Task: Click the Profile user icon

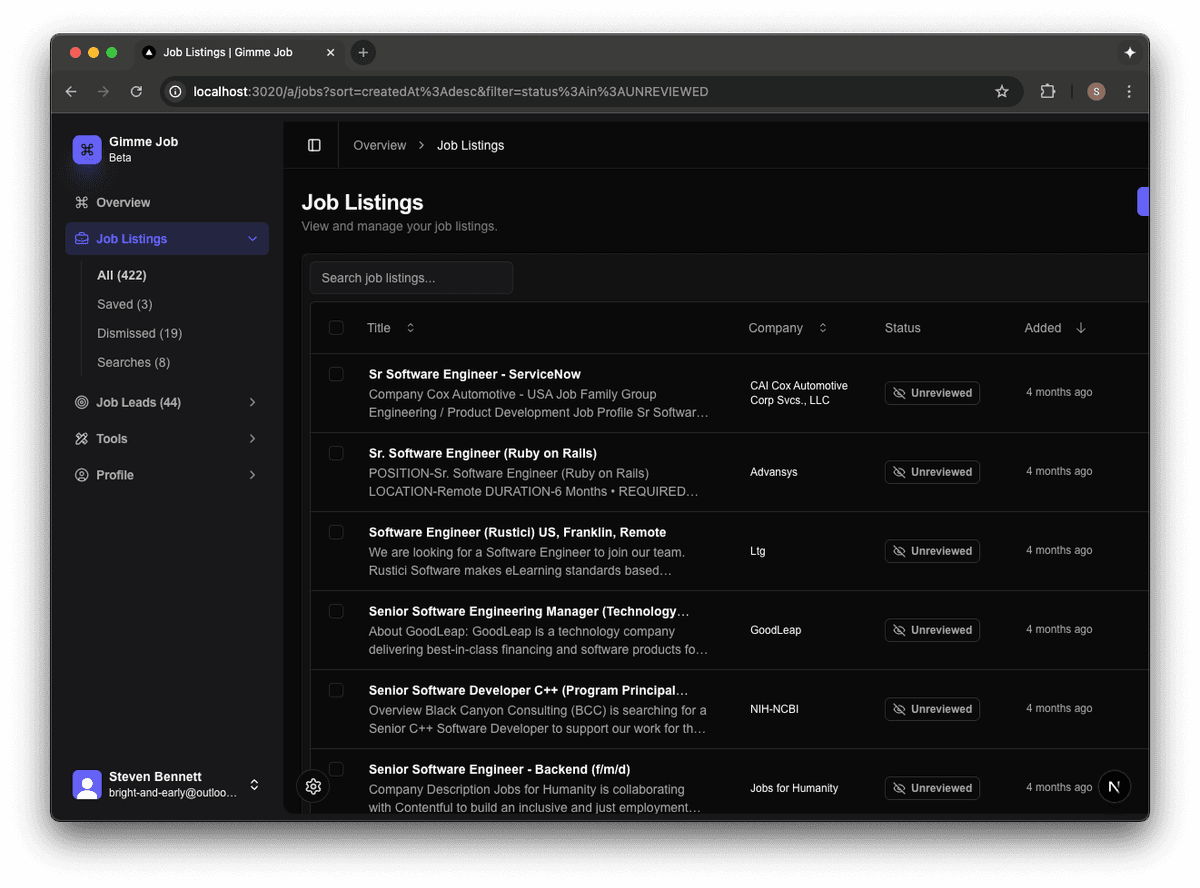Action: click(82, 475)
